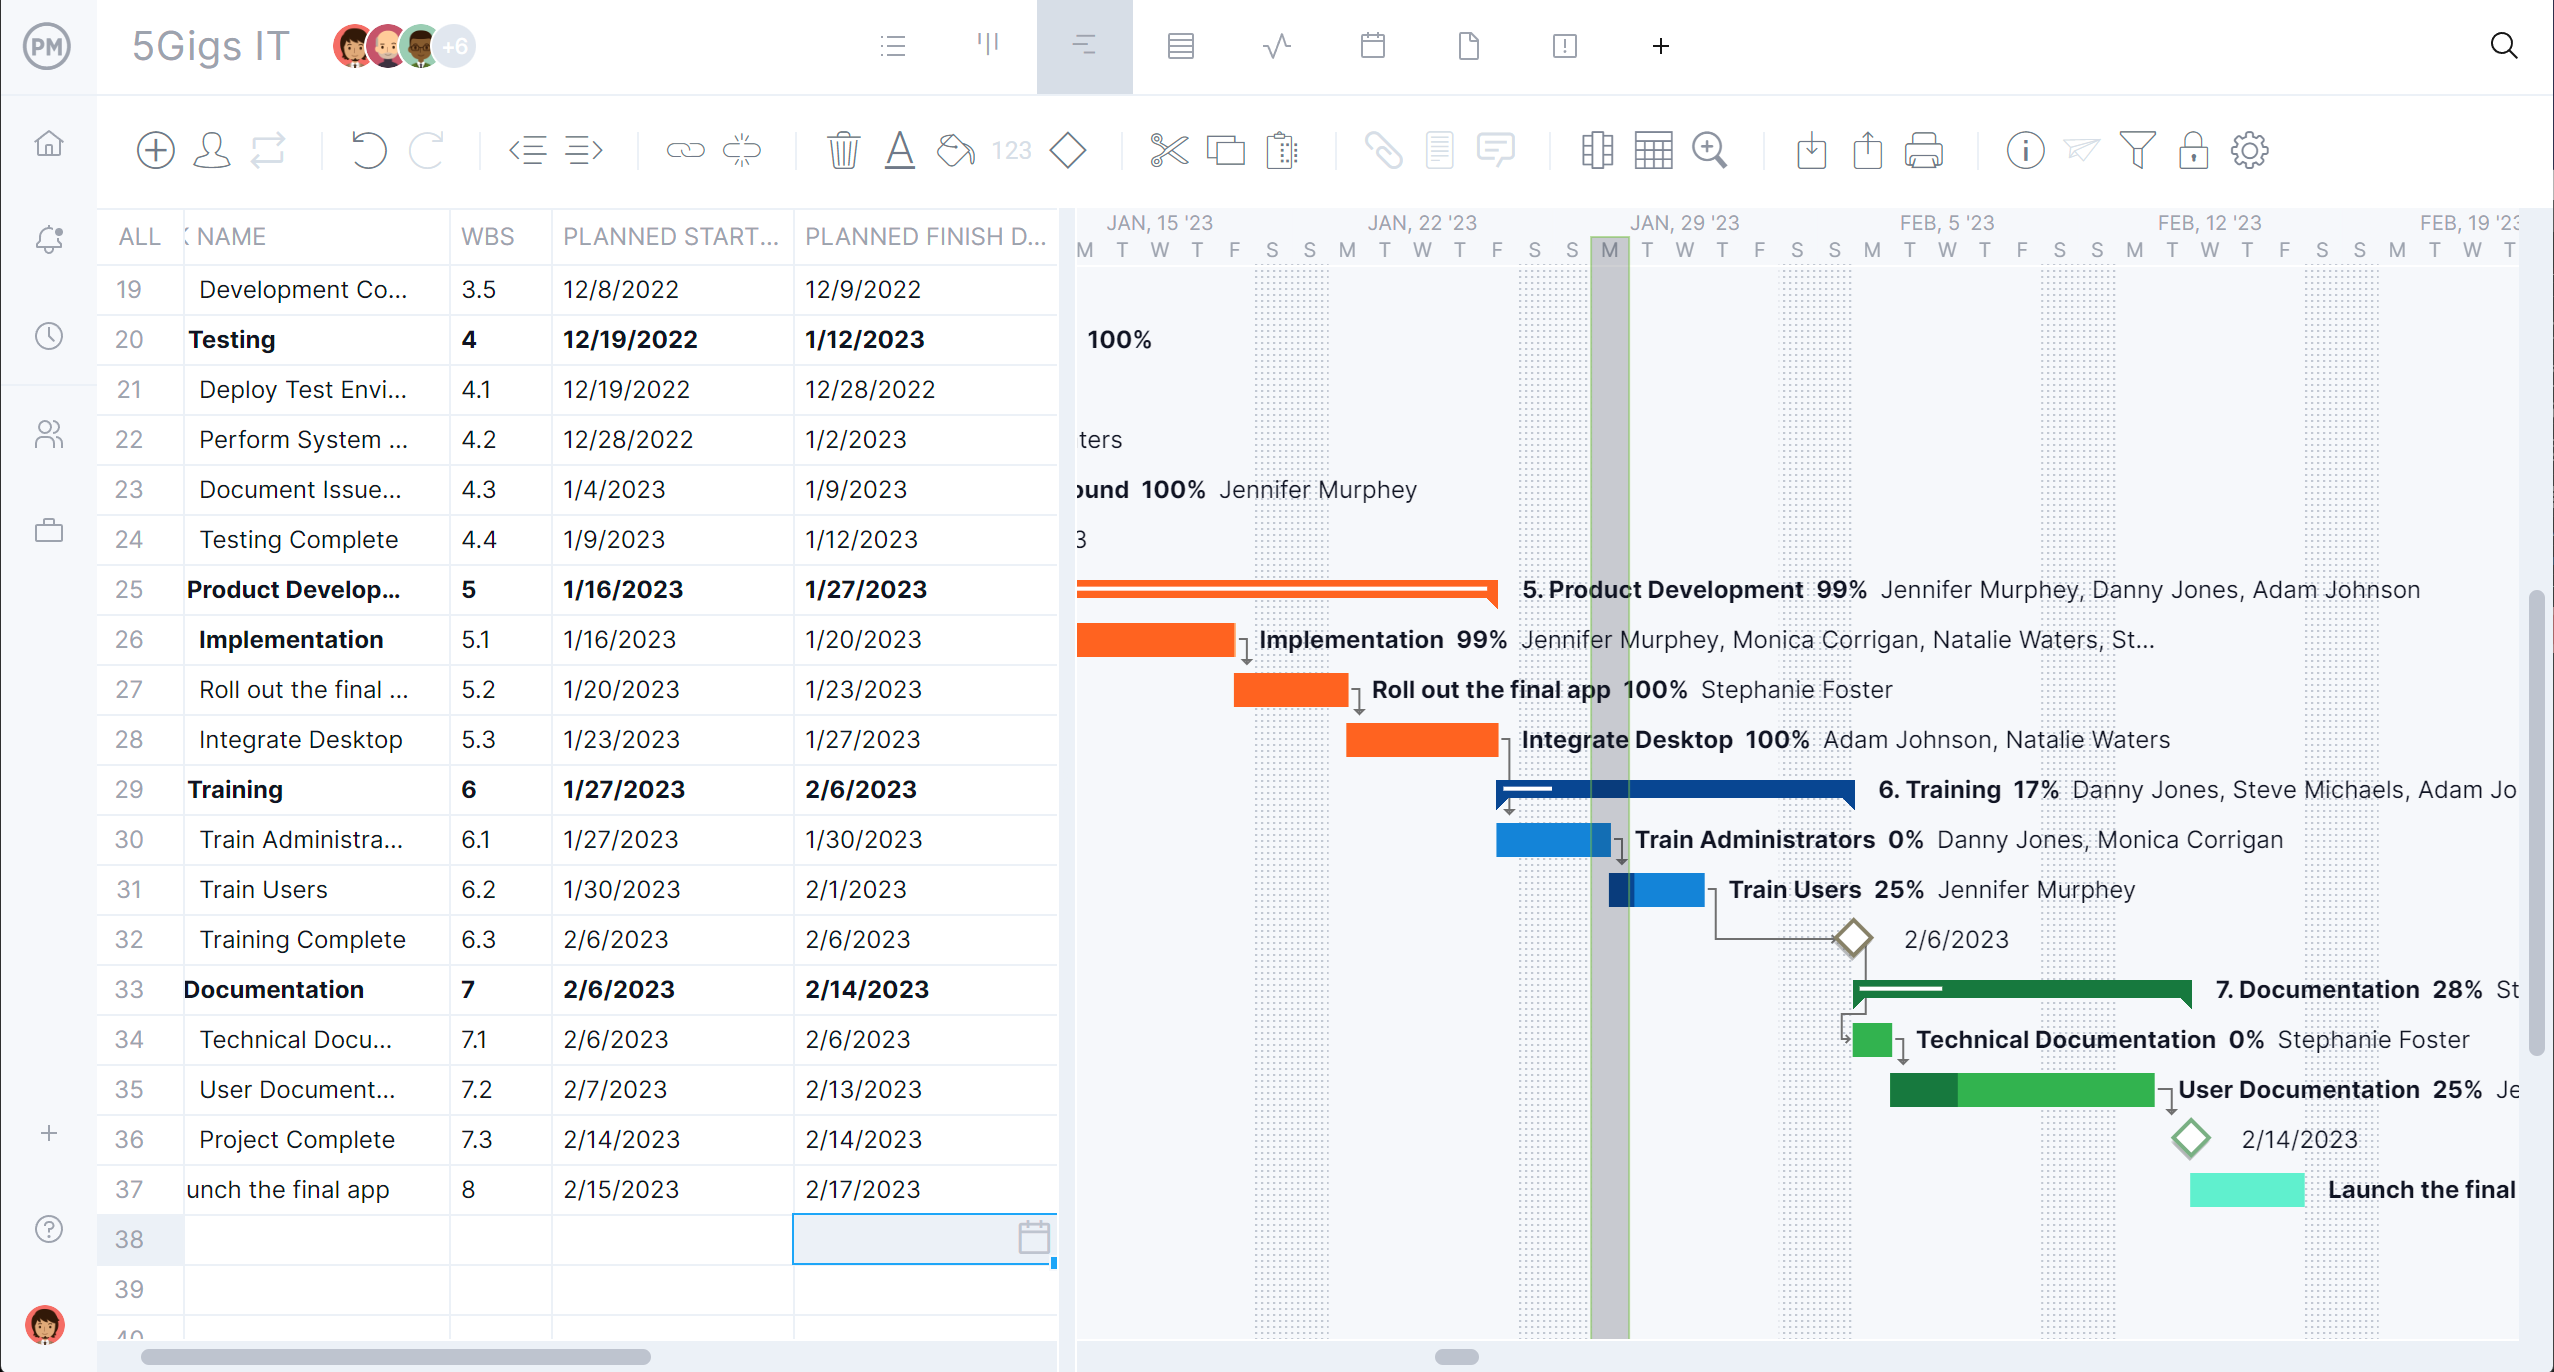This screenshot has height=1372, width=2554.
Task: Toggle the lock icon in toolbar
Action: [x=2193, y=151]
